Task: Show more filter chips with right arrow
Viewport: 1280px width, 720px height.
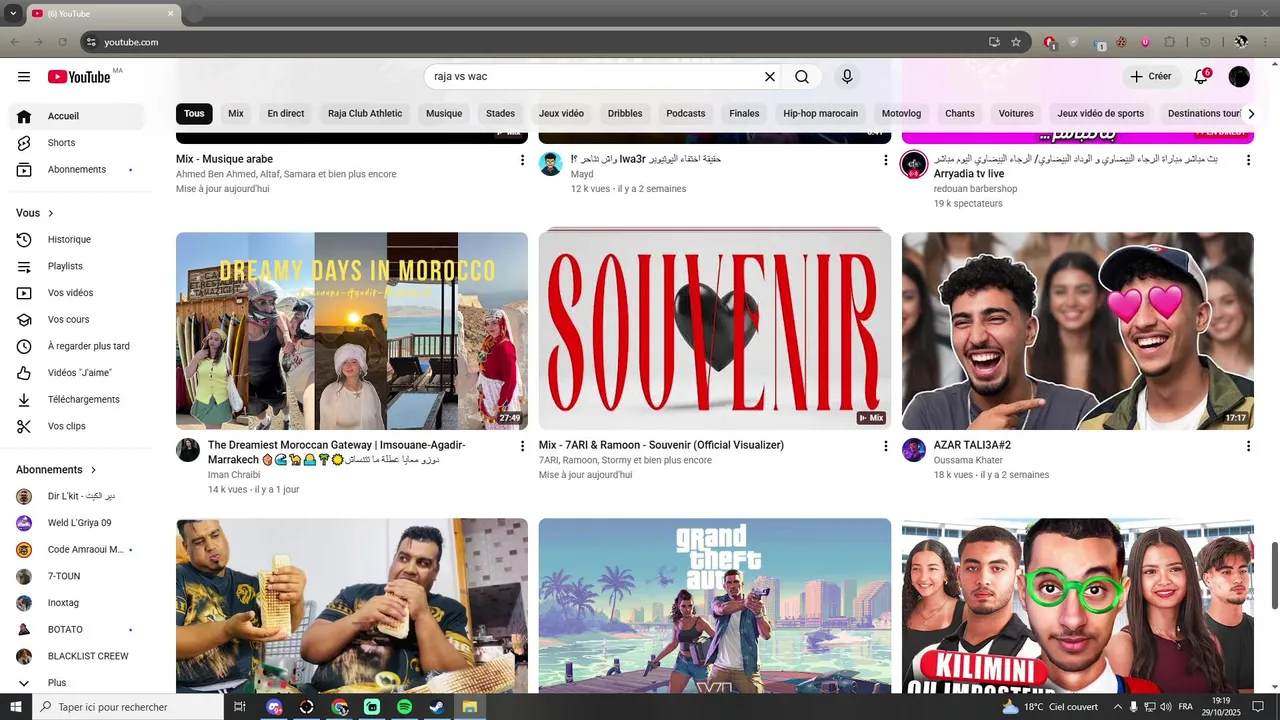Action: point(1250,114)
